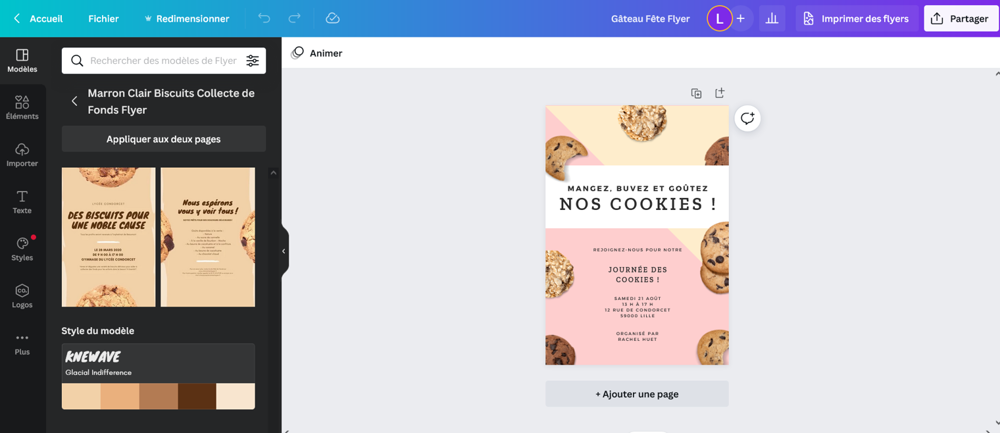Open search filters icon in template search

click(253, 61)
